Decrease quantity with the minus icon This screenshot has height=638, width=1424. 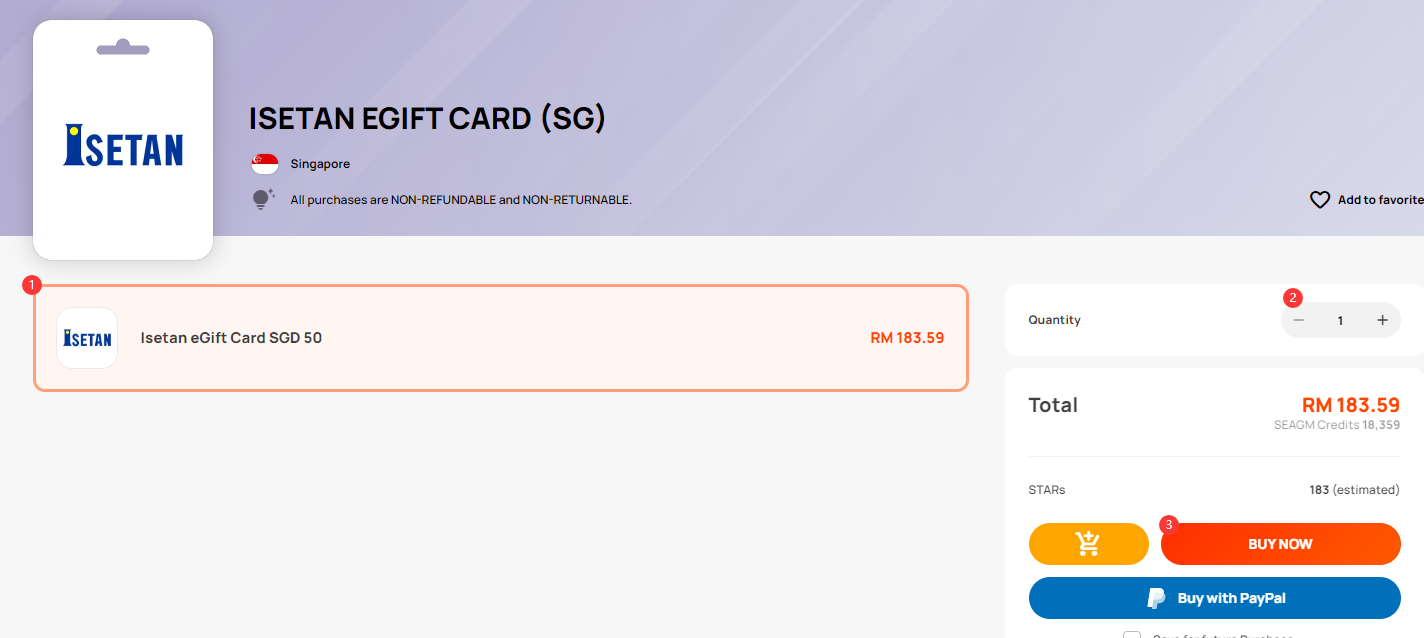coord(1299,320)
